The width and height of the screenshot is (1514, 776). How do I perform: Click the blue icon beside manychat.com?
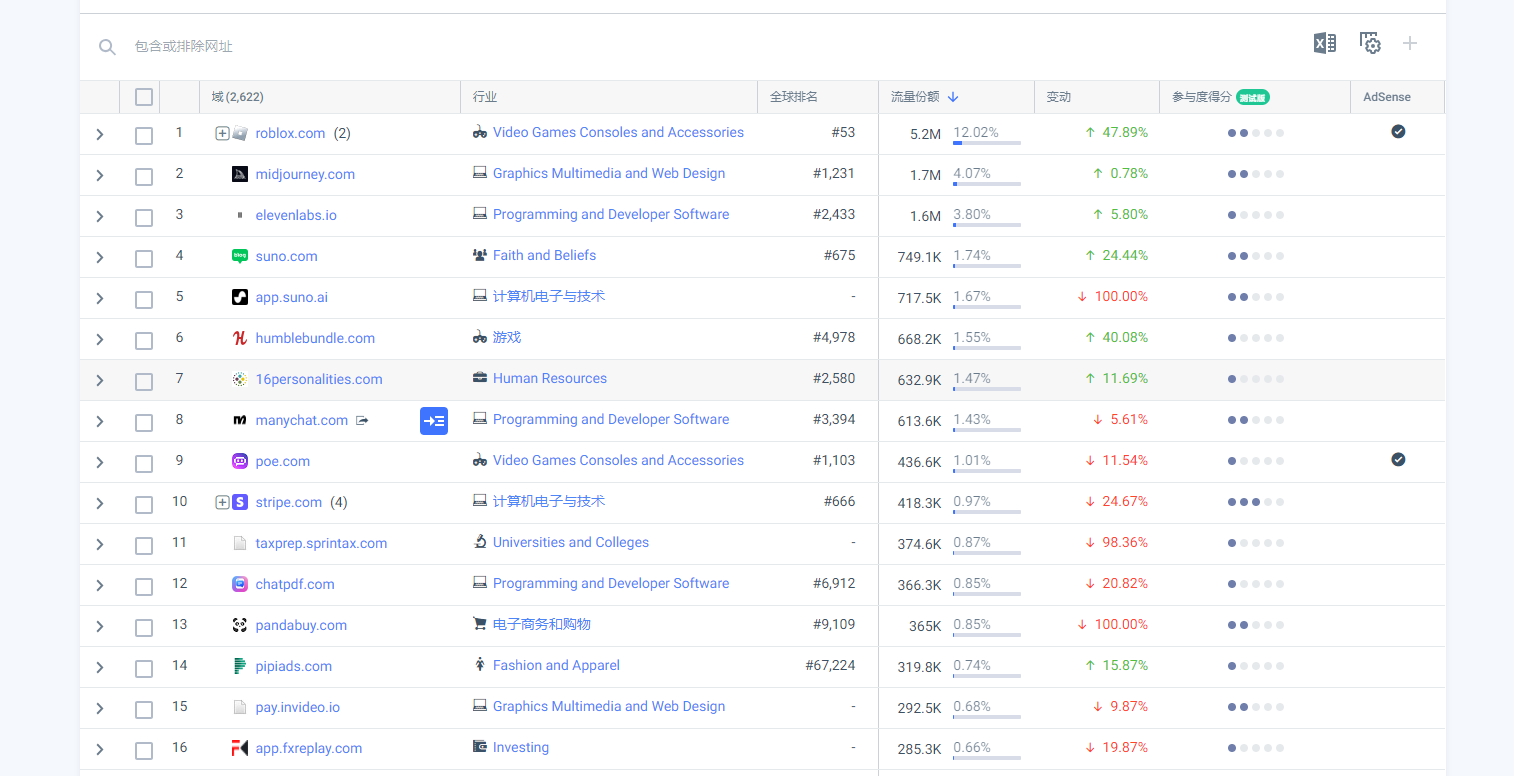433,421
